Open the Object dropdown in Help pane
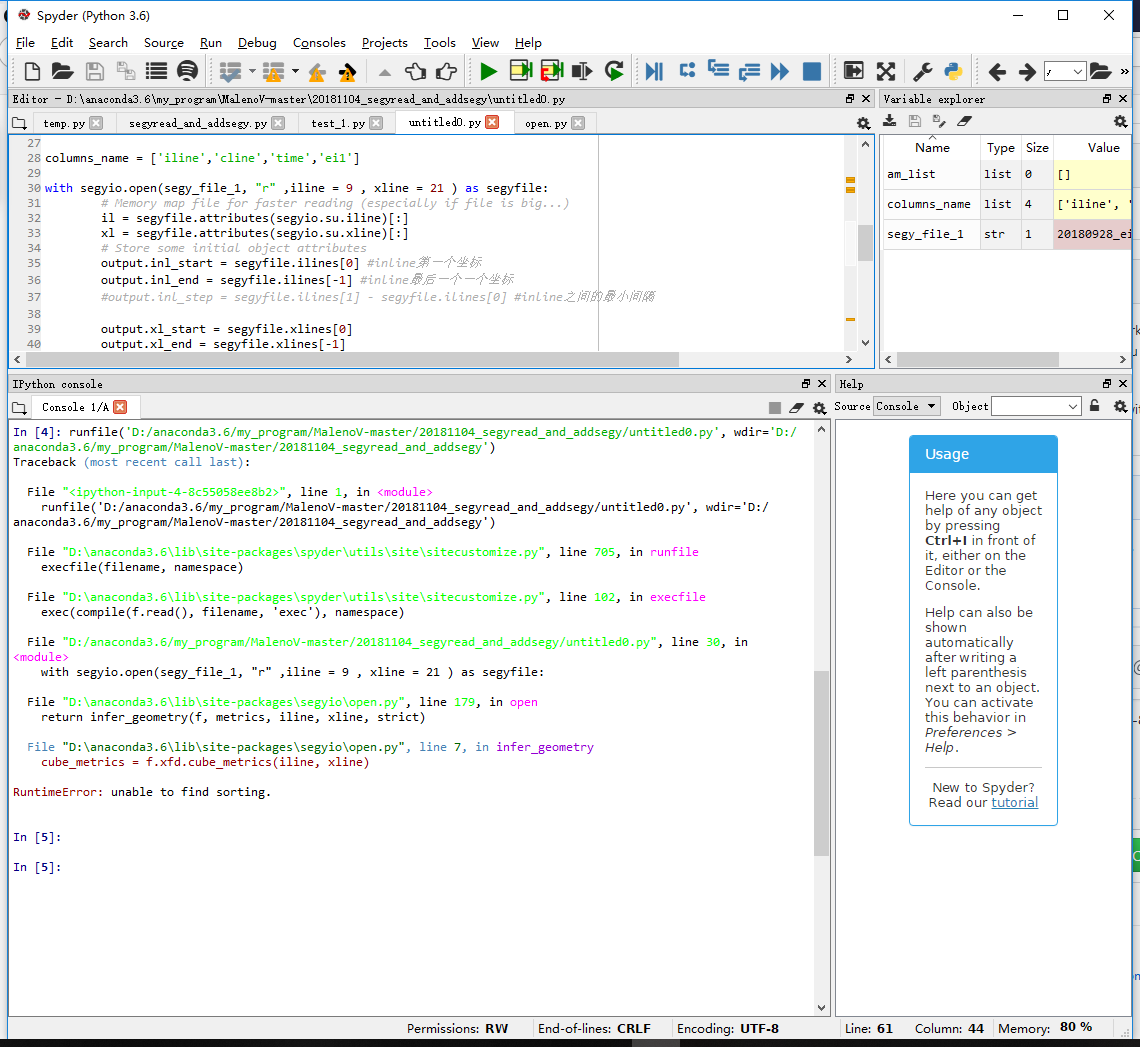 1035,406
